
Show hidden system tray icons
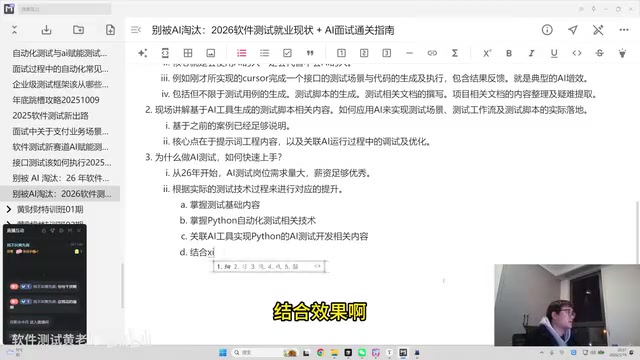pos(542,353)
